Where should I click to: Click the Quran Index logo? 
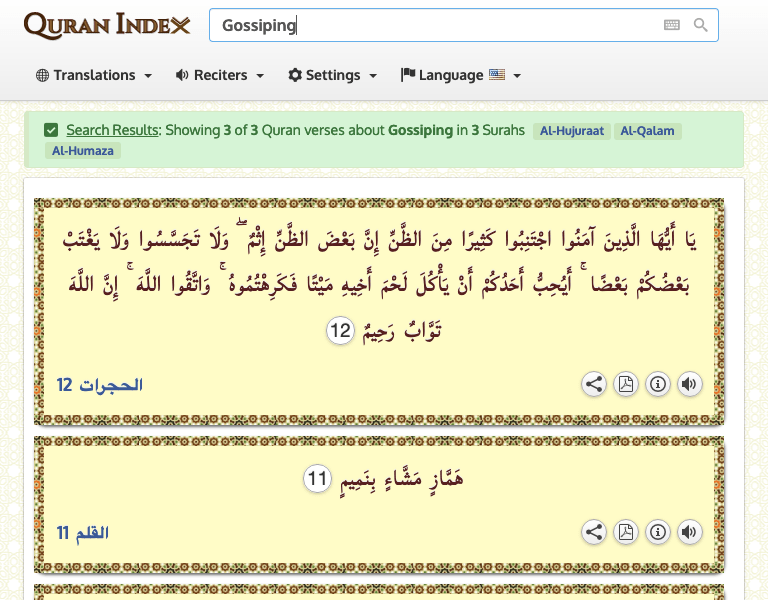(107, 25)
